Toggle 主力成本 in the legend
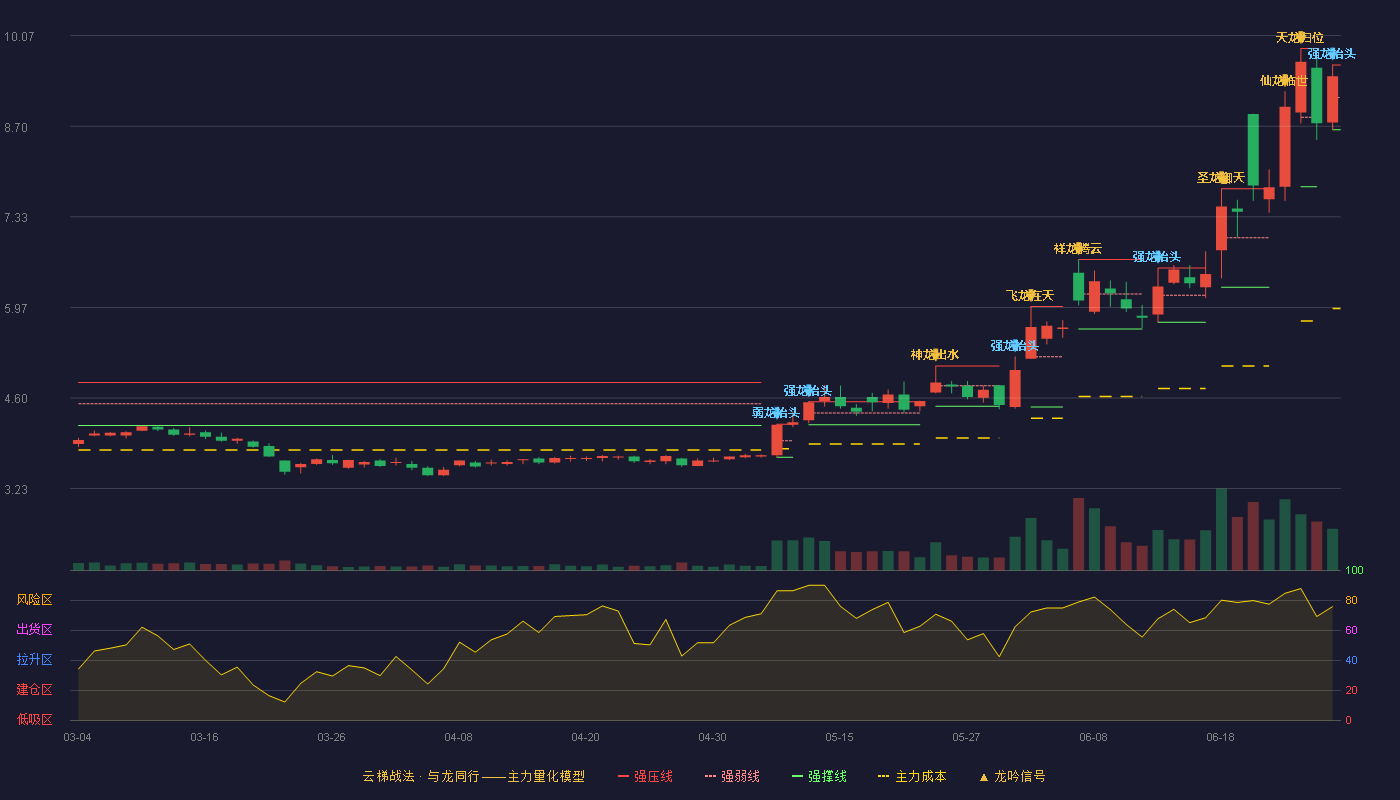Screen dimensions: 1400x800 click(x=912, y=776)
